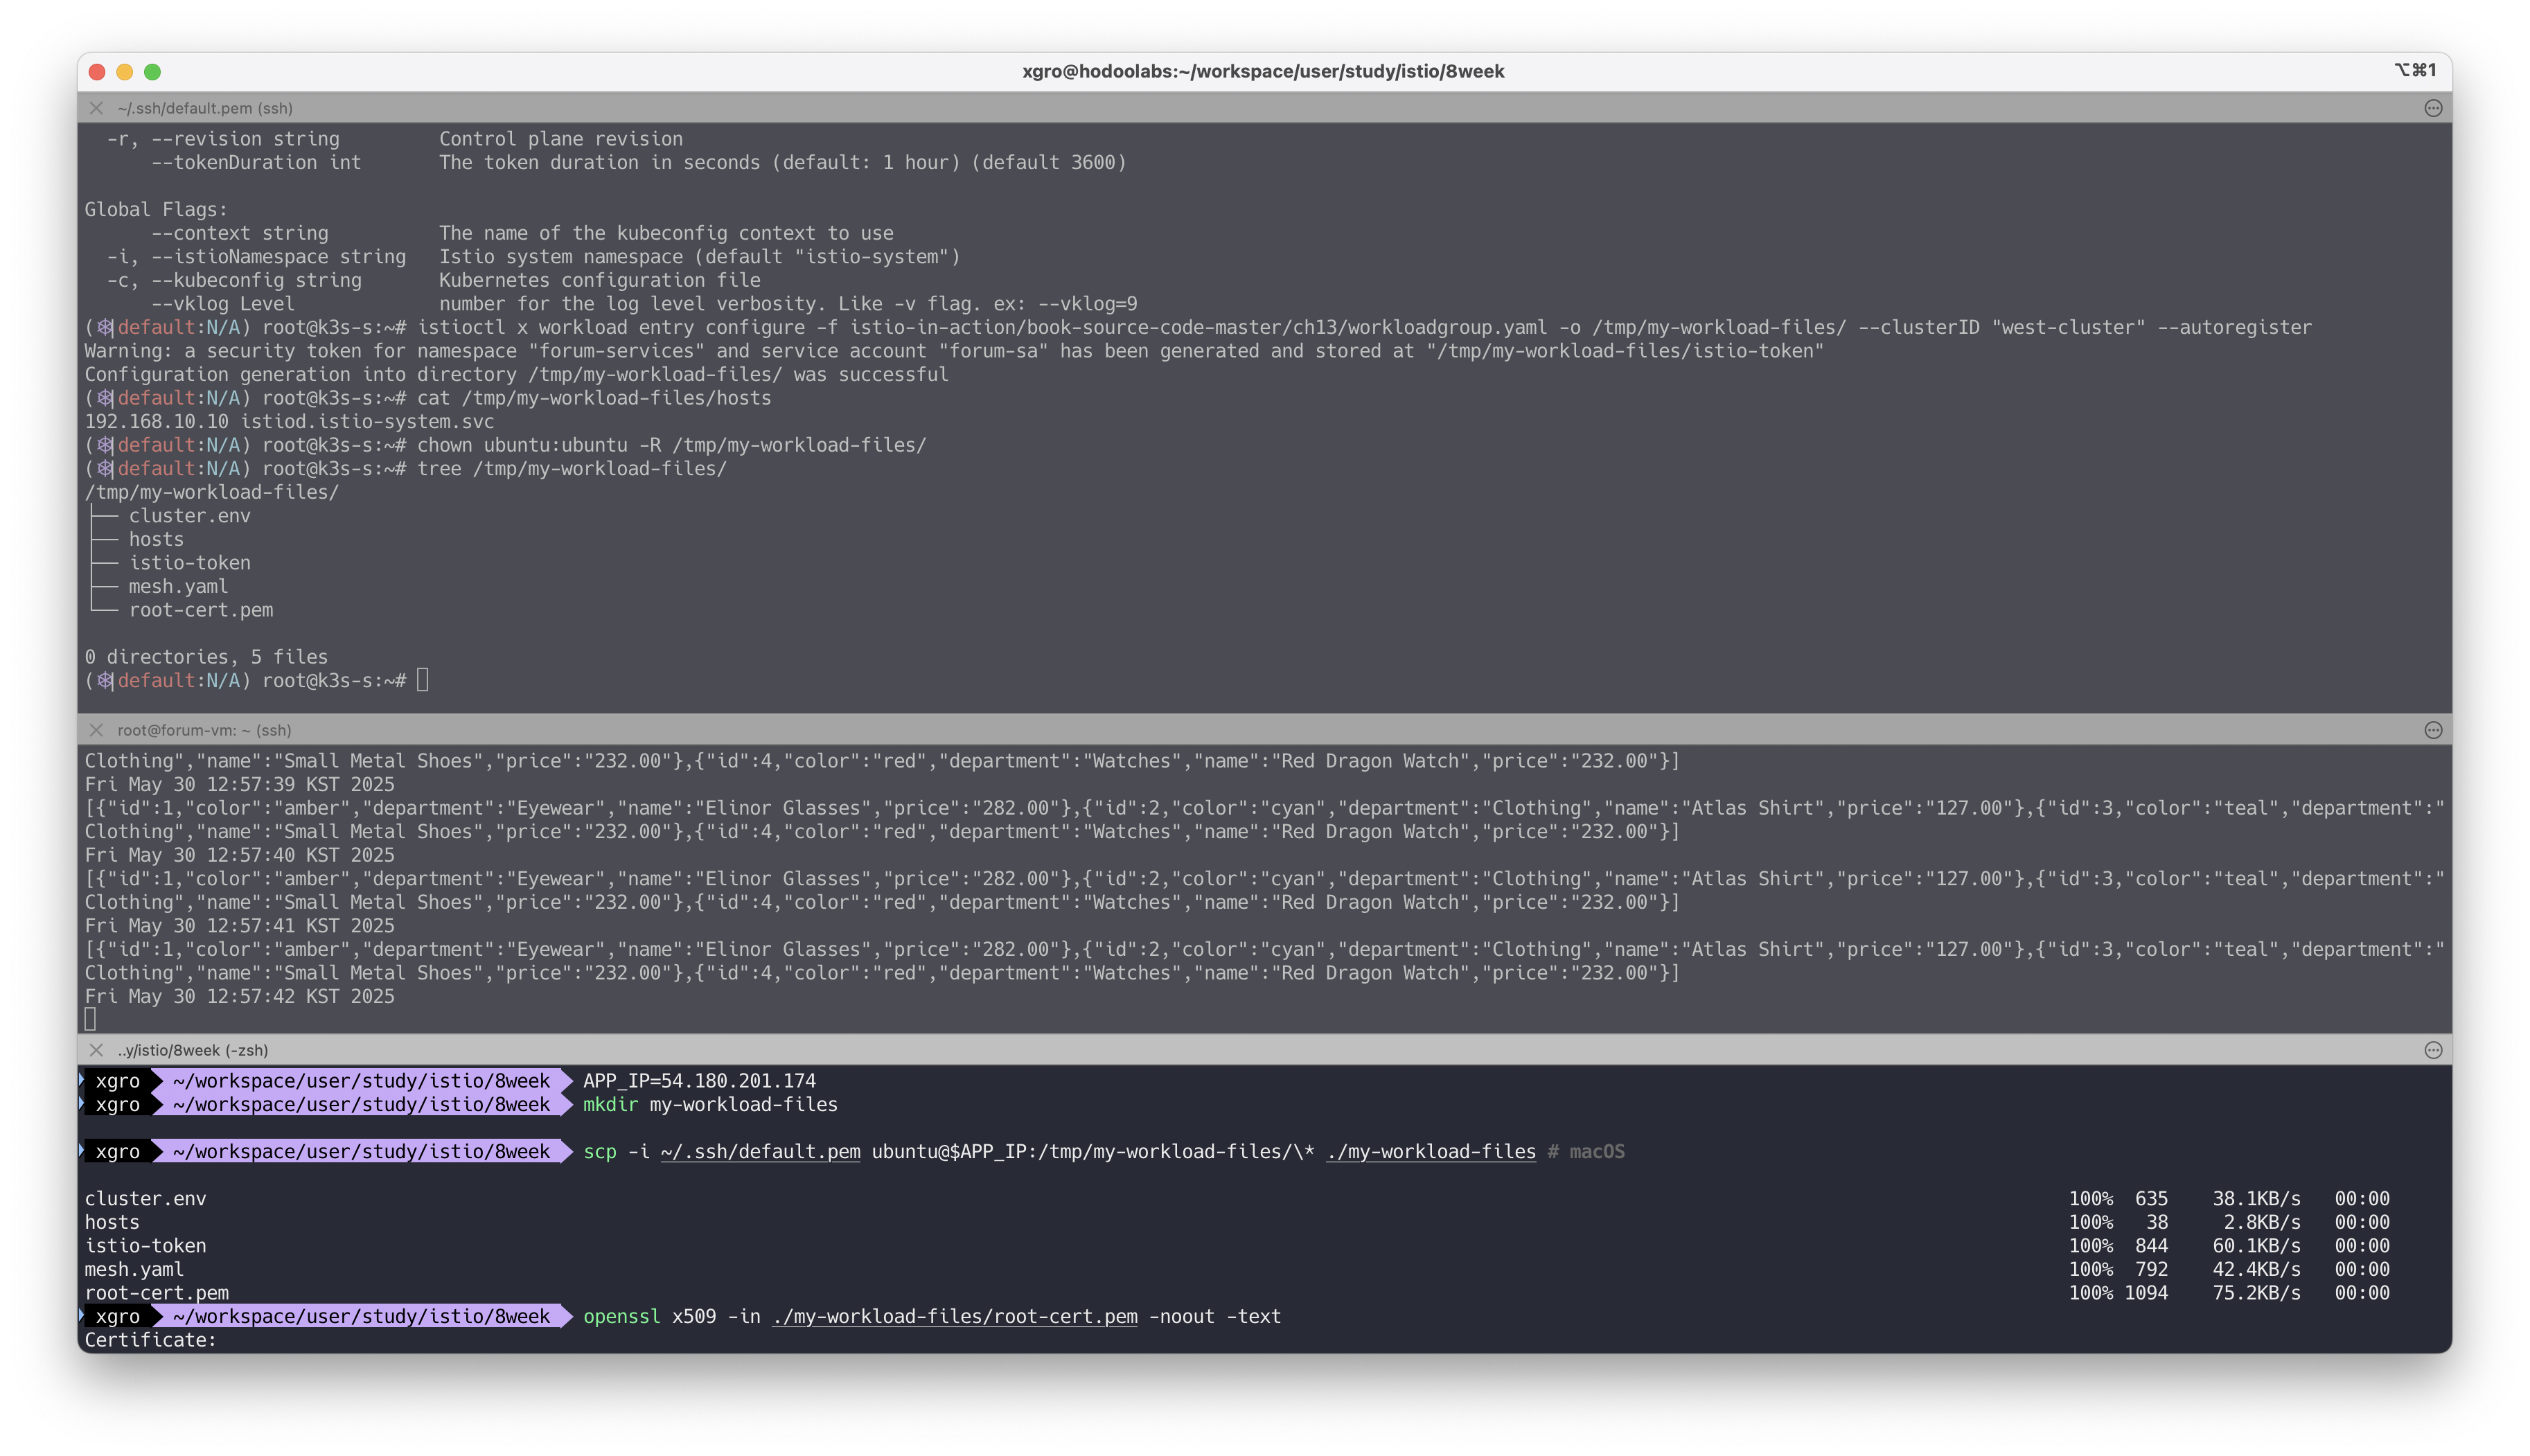Click timestamp 'Fri May 30 12:57:41 KST 2025'
Screen dimensions: 2530x1456
coord(239,926)
